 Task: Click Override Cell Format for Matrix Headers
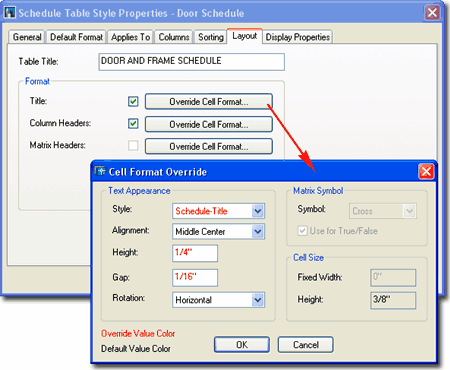coord(209,146)
